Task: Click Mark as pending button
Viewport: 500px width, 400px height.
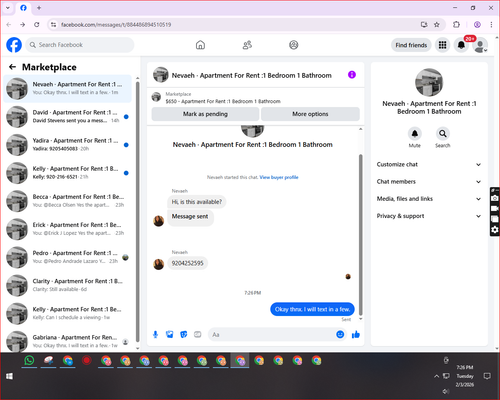Action: [x=205, y=114]
